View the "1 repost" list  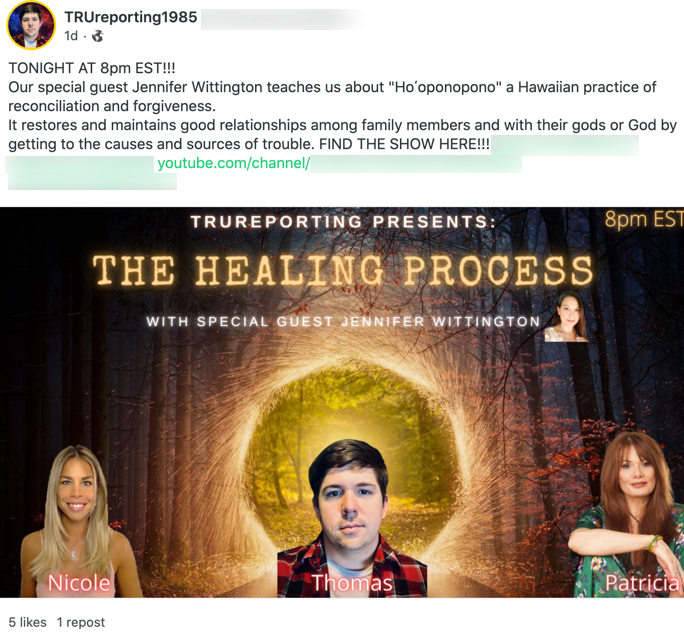point(81,622)
